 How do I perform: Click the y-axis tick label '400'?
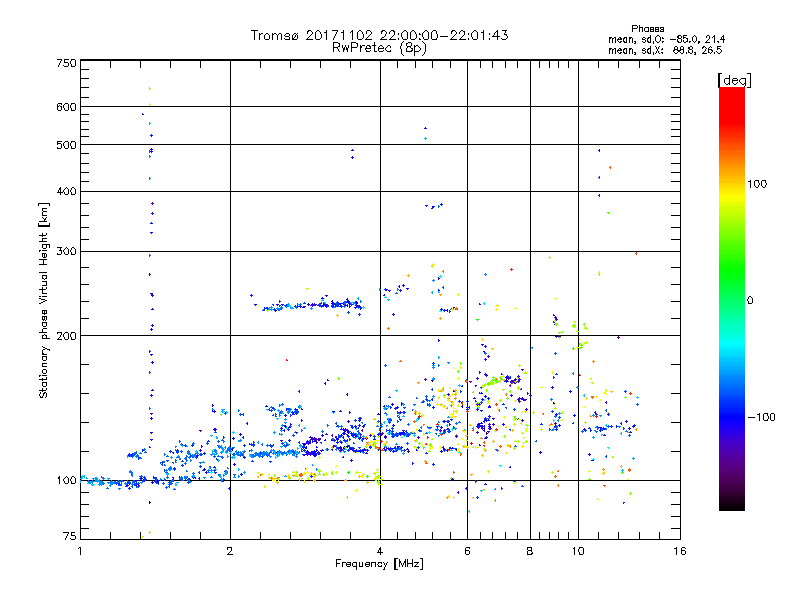(x=66, y=191)
